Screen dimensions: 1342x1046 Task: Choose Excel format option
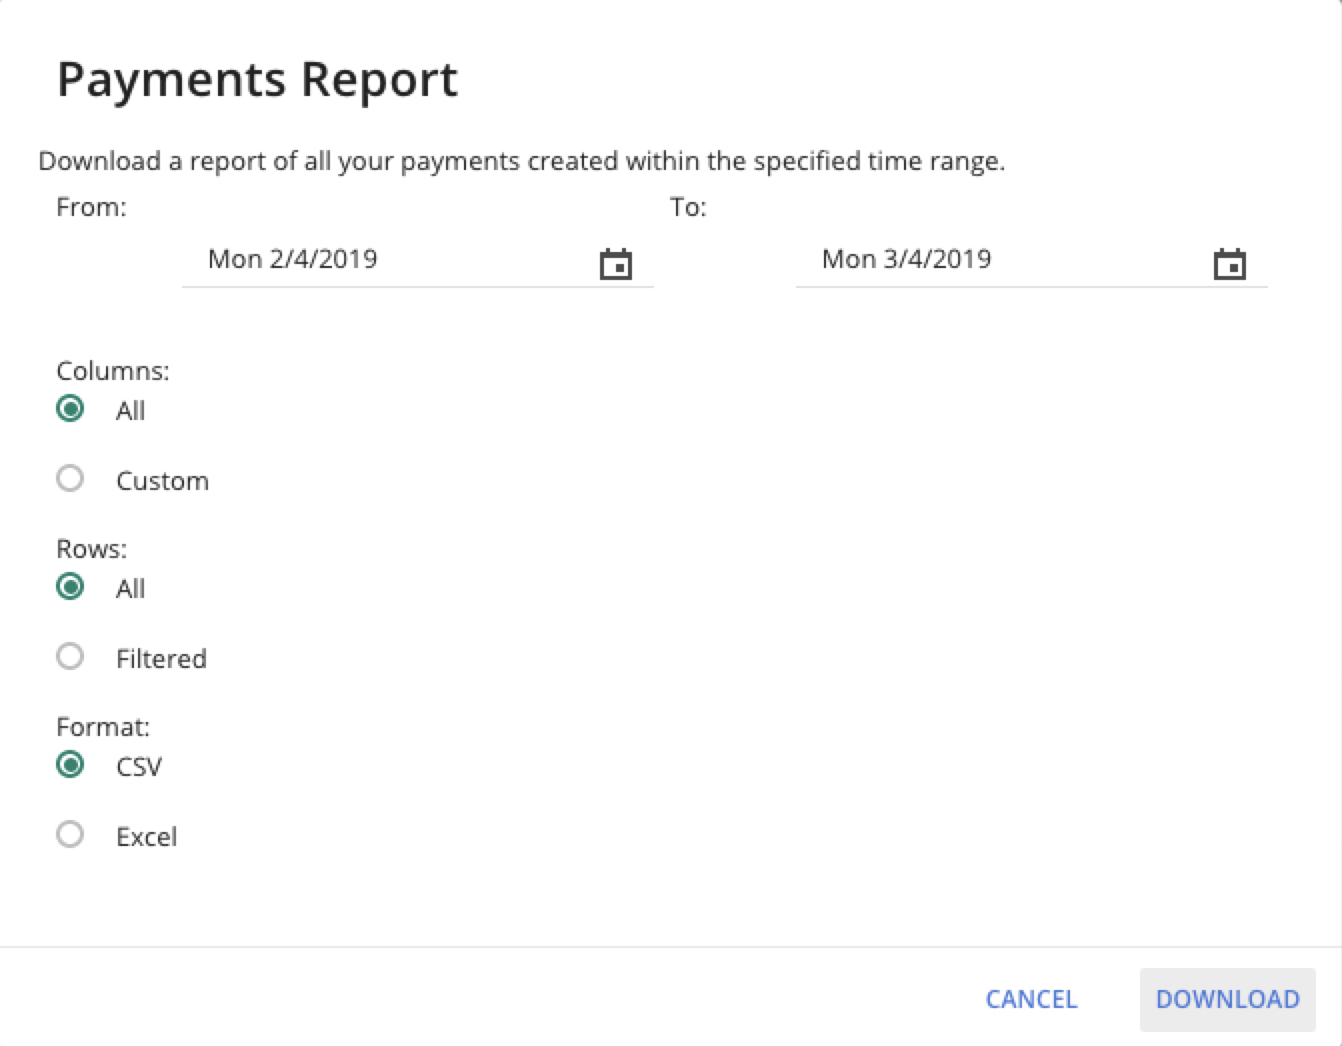[70, 835]
